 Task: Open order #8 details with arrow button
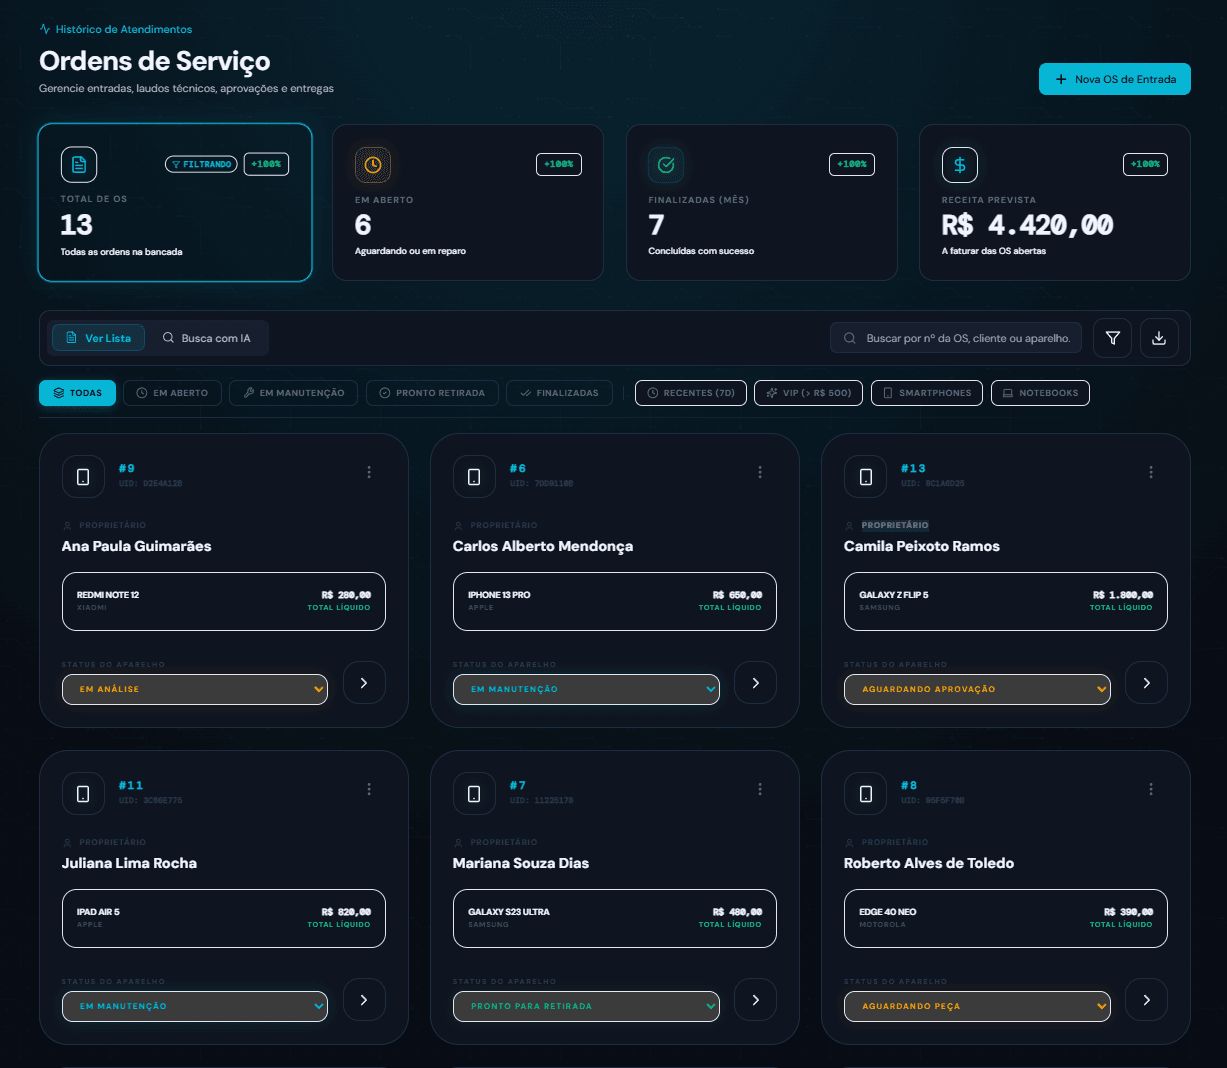(1147, 1000)
